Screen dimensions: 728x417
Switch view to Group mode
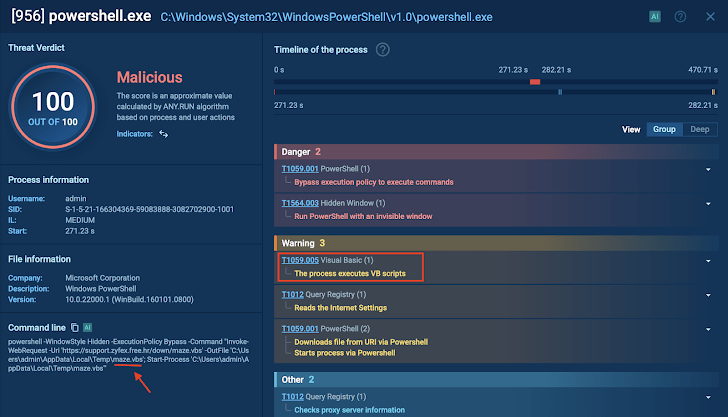(x=663, y=129)
